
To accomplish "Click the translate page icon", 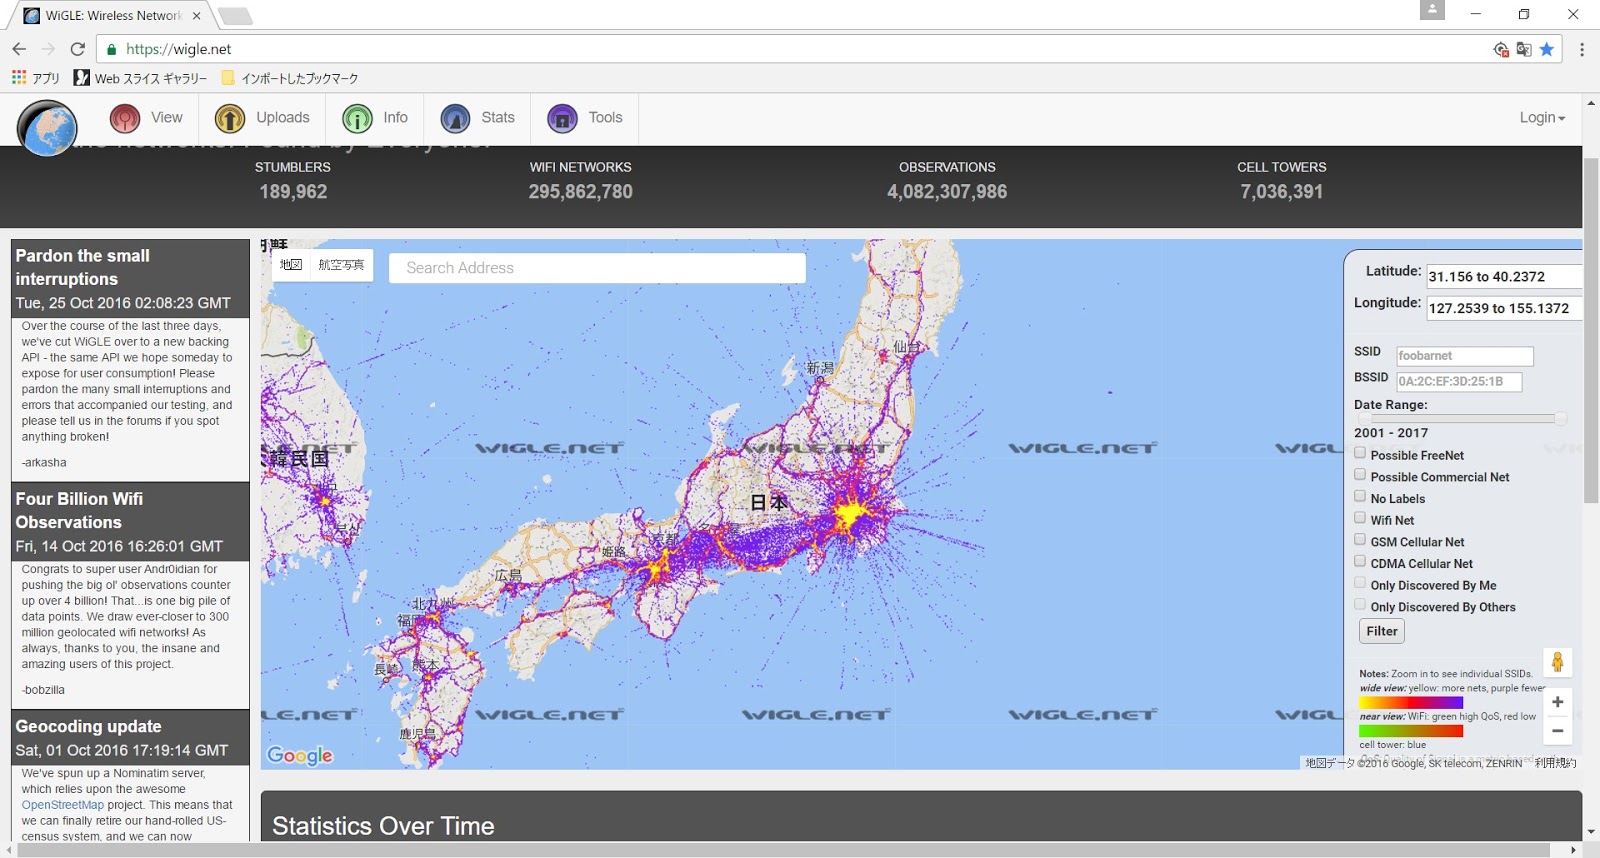I will 1523,49.
